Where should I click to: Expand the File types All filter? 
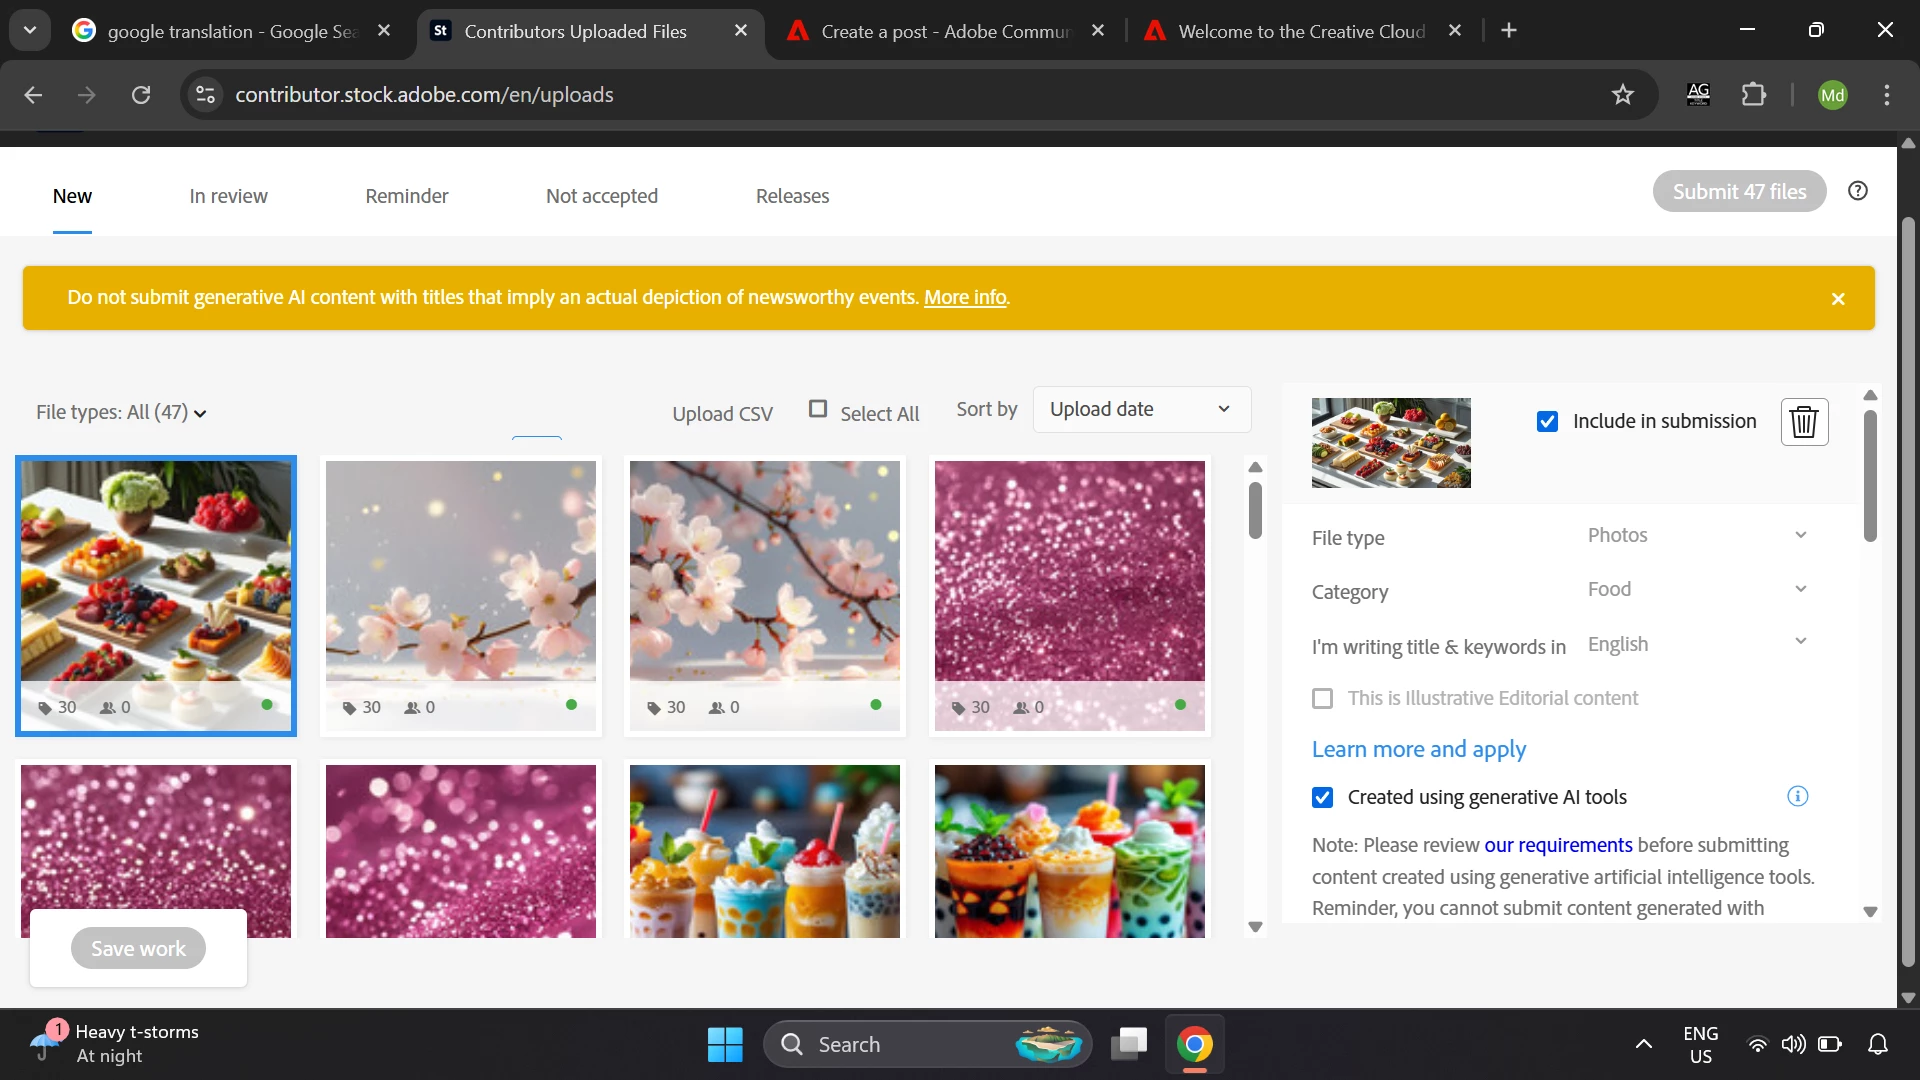click(x=121, y=413)
